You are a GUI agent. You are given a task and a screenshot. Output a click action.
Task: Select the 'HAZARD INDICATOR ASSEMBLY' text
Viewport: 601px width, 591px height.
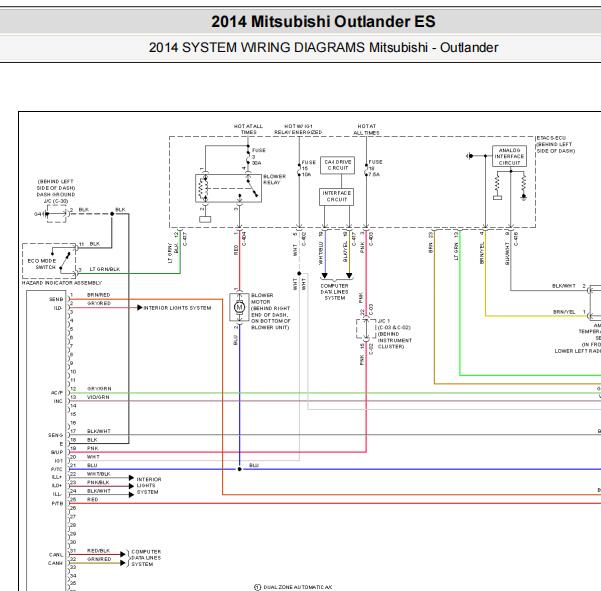(62, 283)
